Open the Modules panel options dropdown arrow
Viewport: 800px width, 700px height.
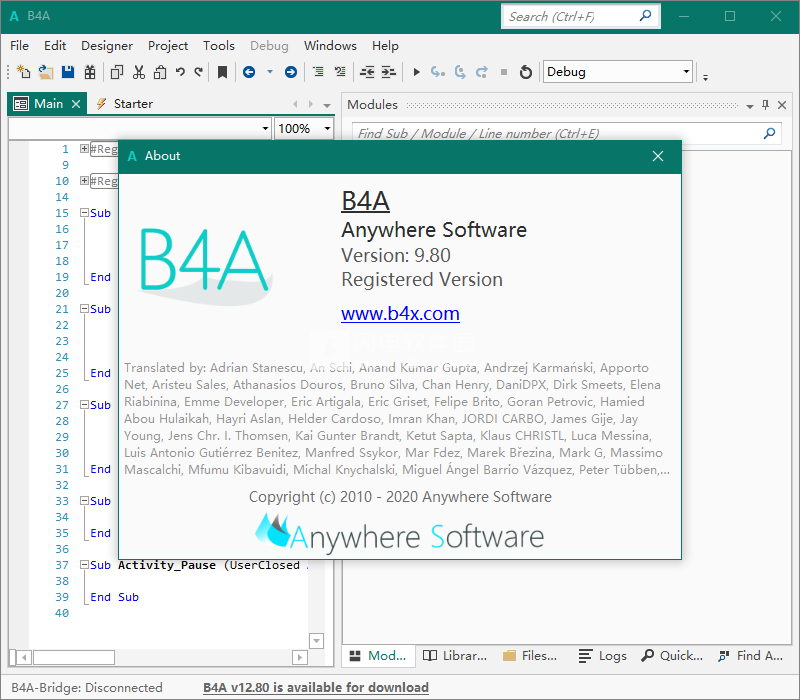749,106
